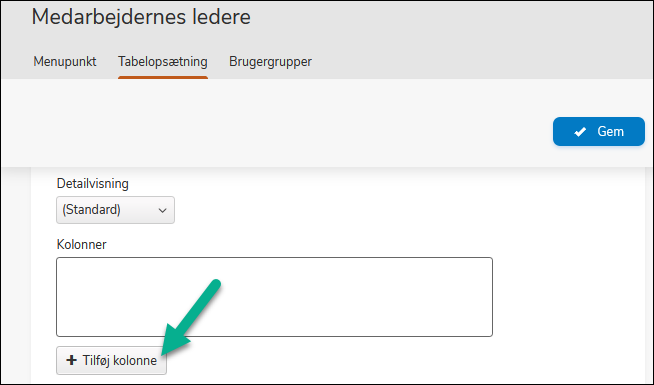Switch to the Menupunkt tab
Viewport: 654px width, 385px height.
pyautogui.click(x=65, y=61)
